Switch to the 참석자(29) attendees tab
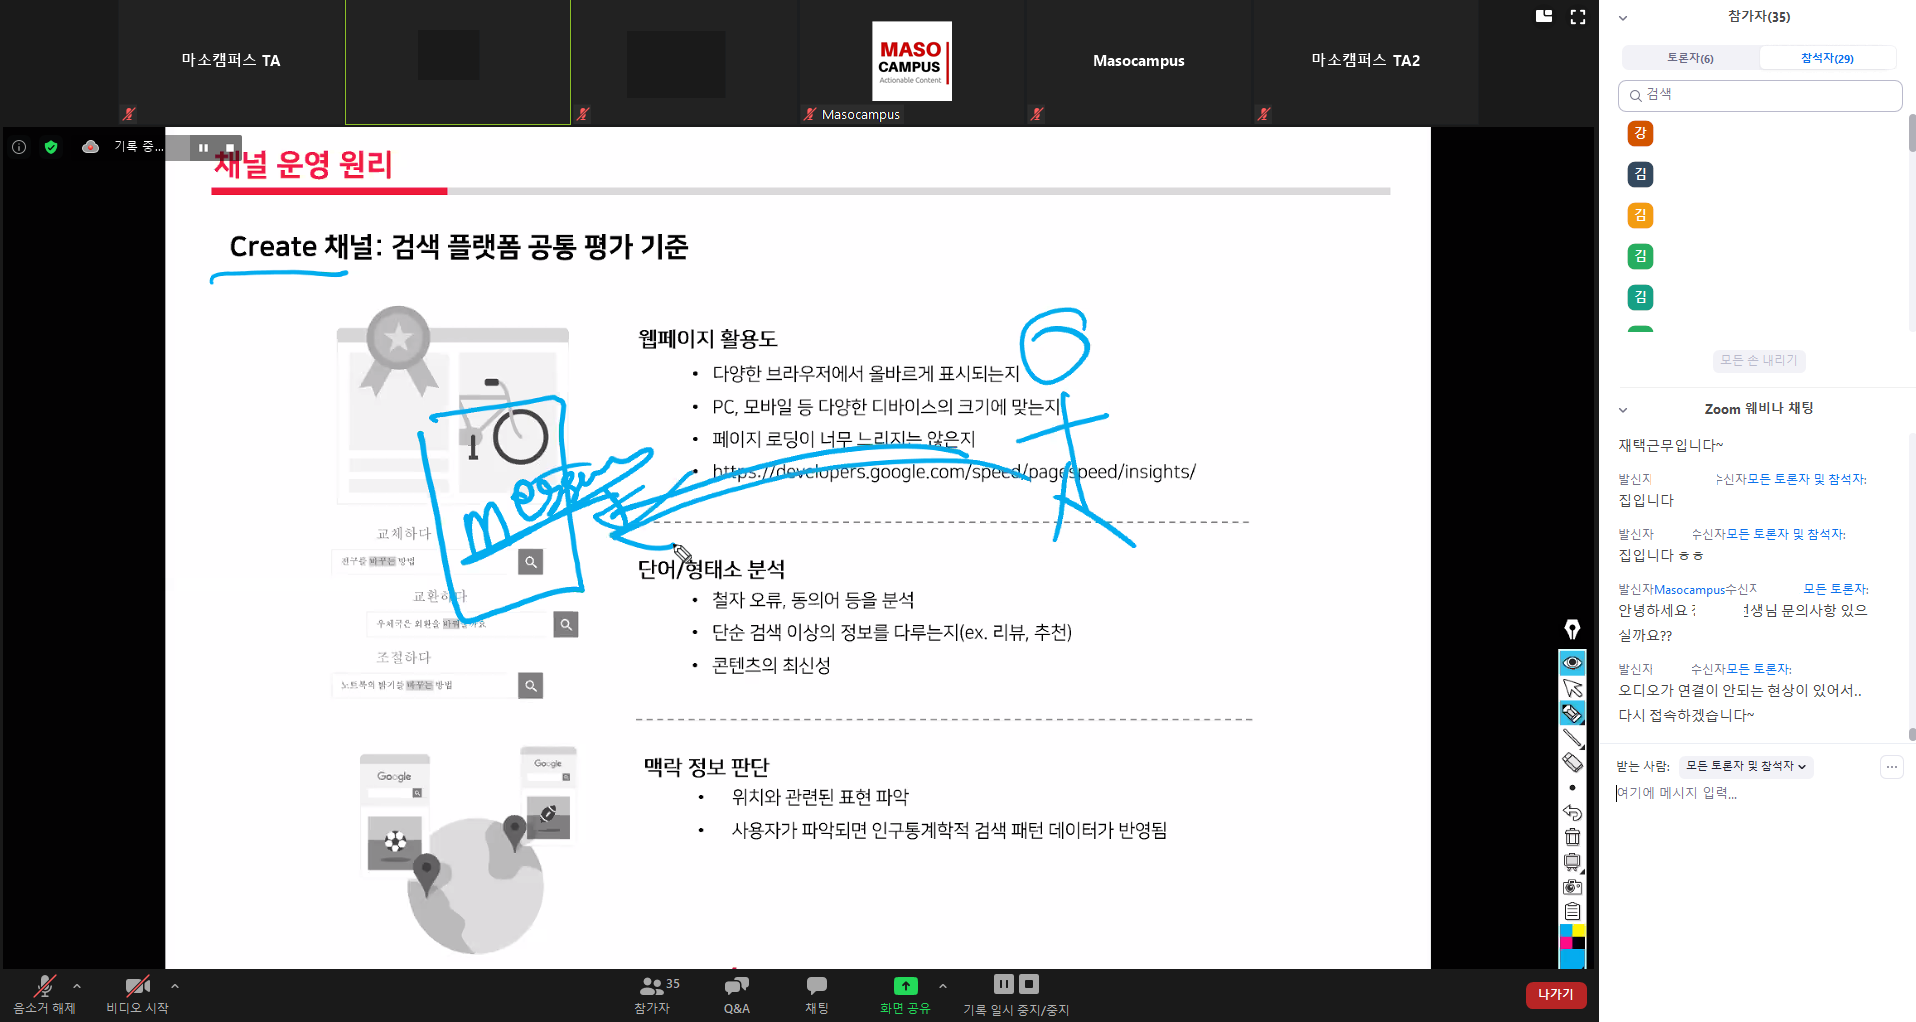 click(1826, 58)
